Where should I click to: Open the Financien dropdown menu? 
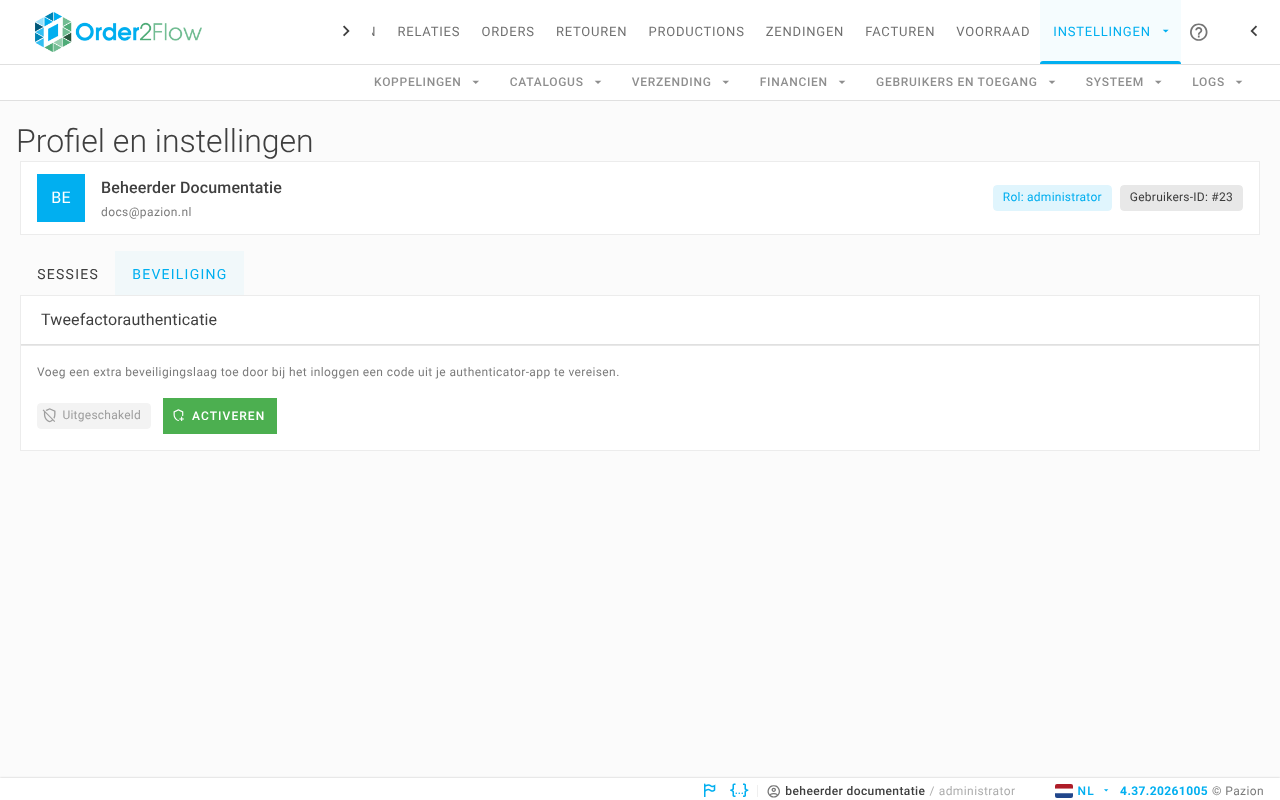803,82
